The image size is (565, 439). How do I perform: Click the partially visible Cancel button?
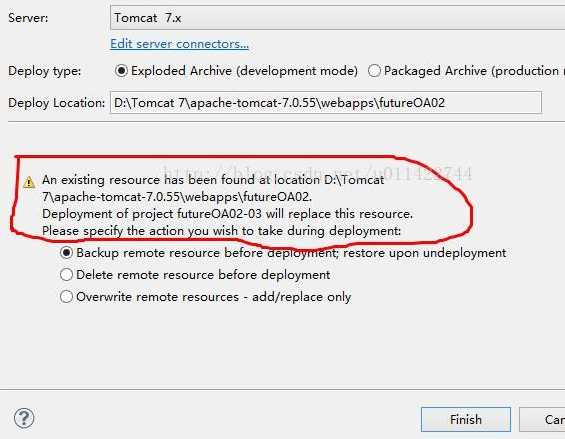[x=542, y=419]
